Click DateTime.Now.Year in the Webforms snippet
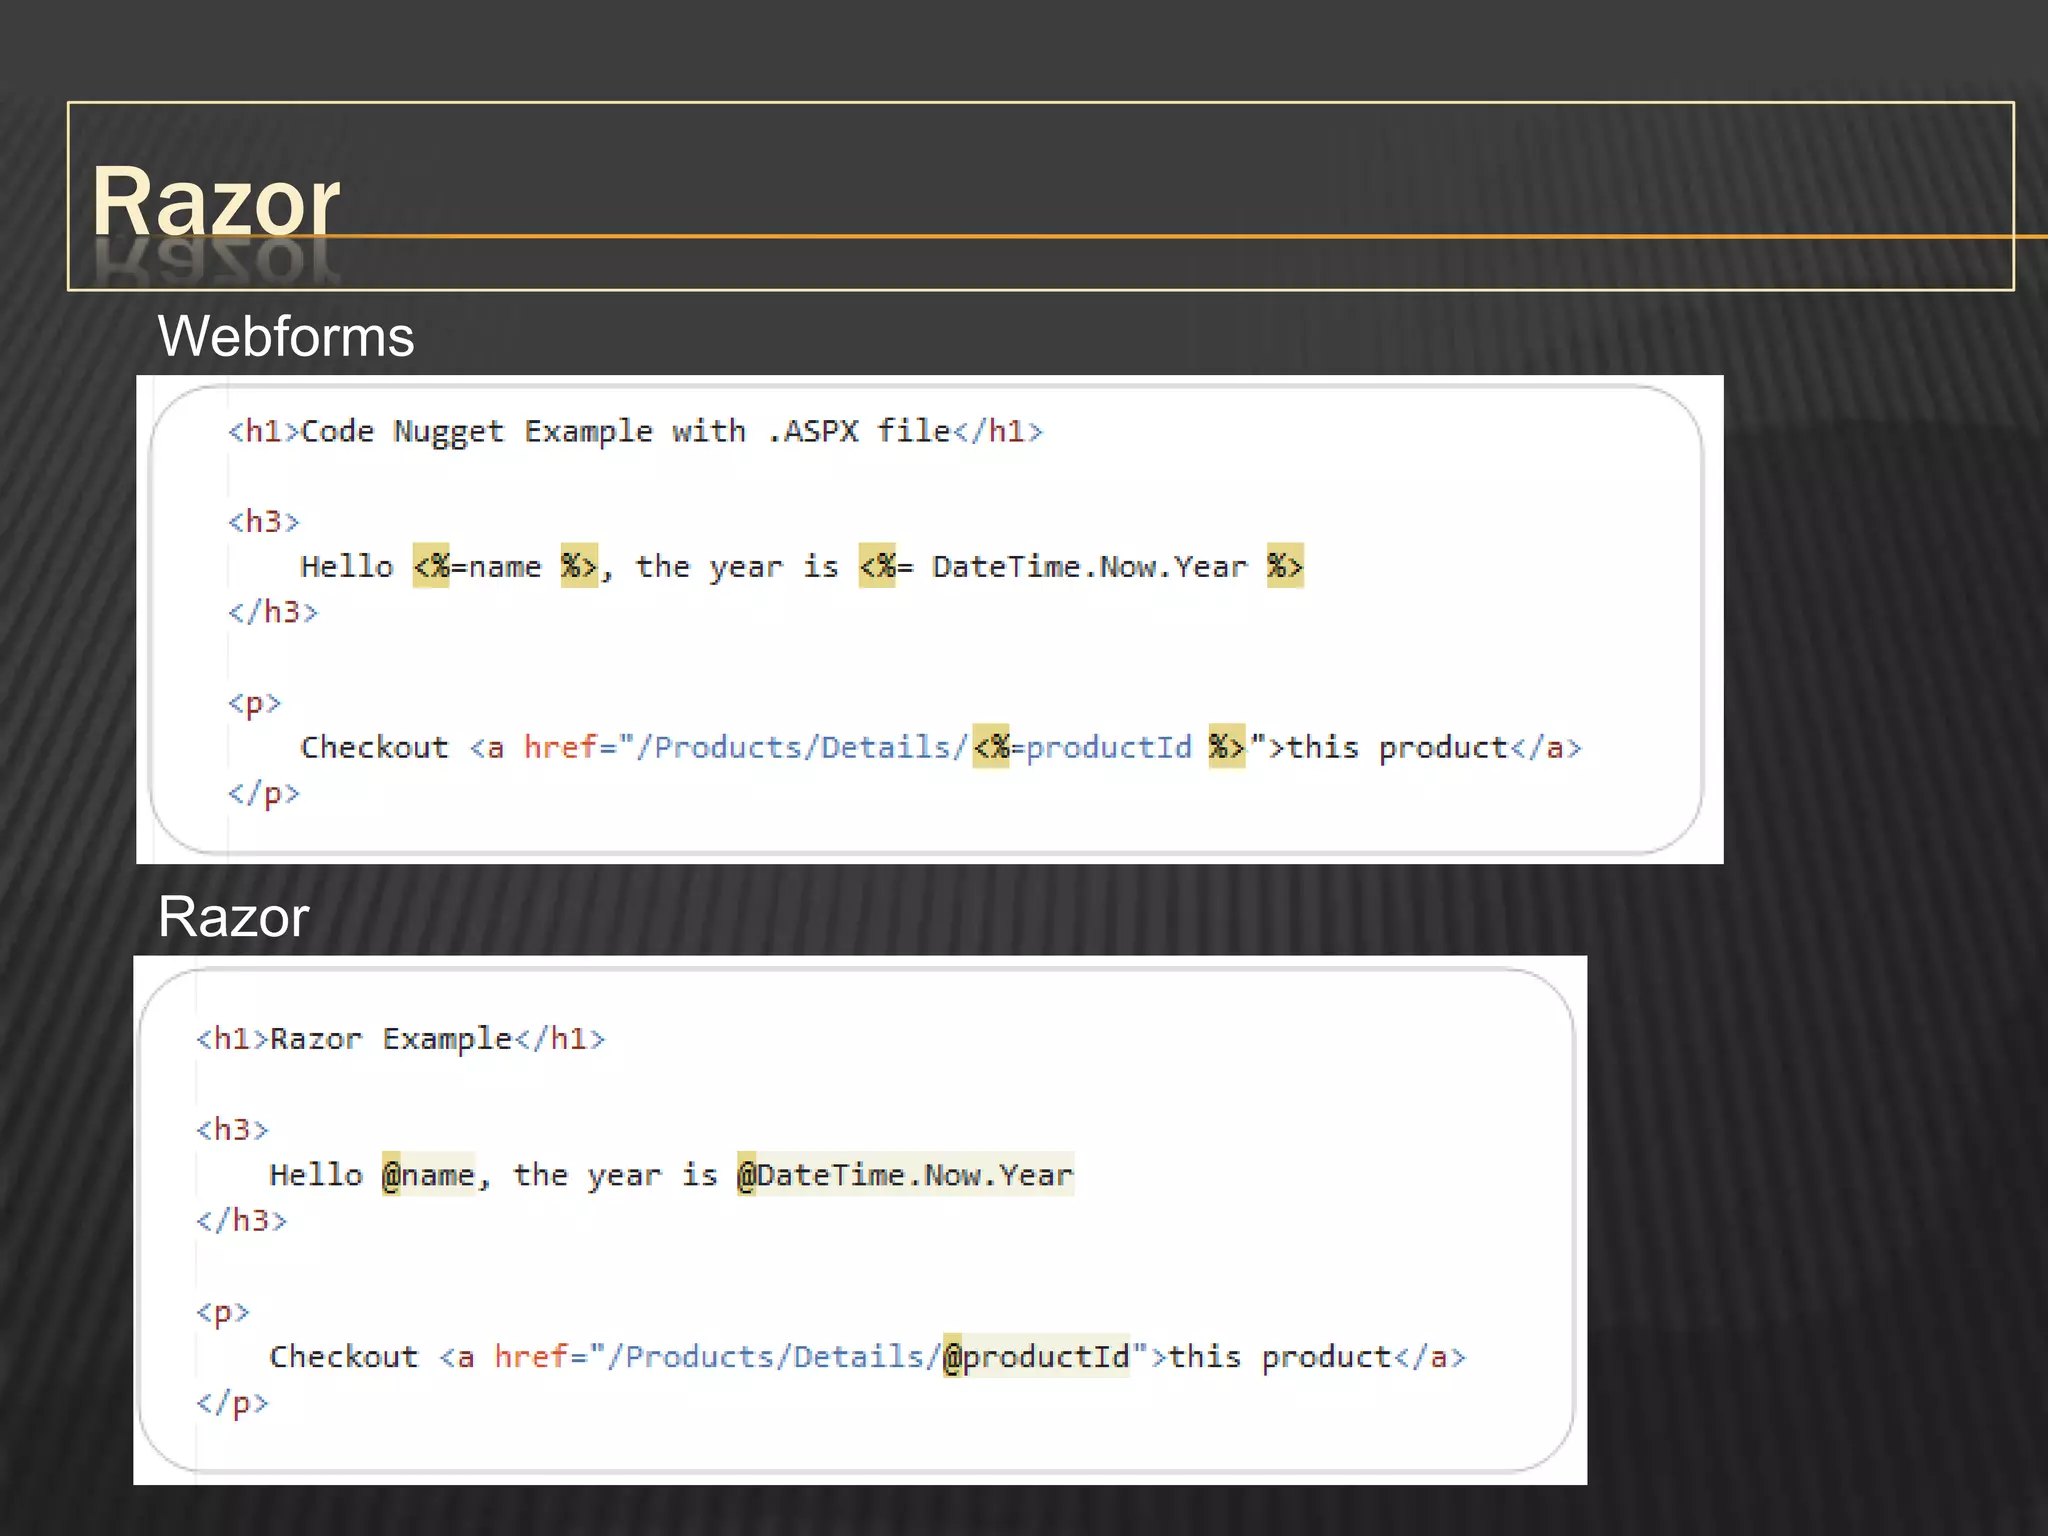Screen dimensions: 2048x1536 pos(1089,567)
